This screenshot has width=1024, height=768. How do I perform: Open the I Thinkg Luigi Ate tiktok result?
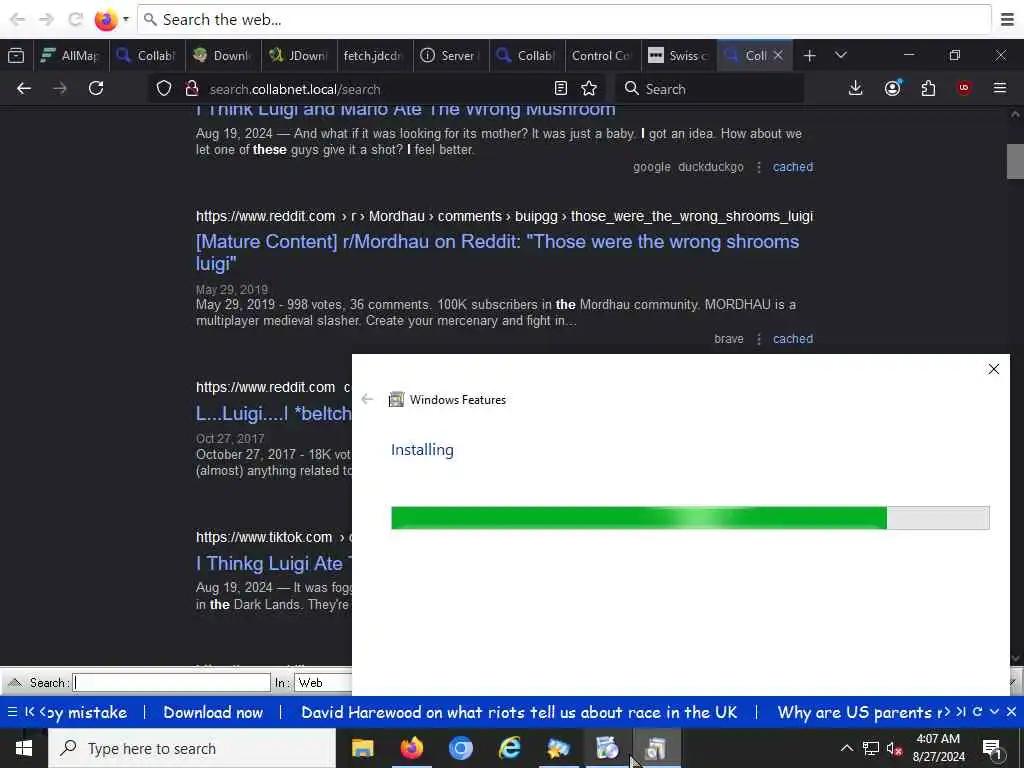(x=274, y=564)
